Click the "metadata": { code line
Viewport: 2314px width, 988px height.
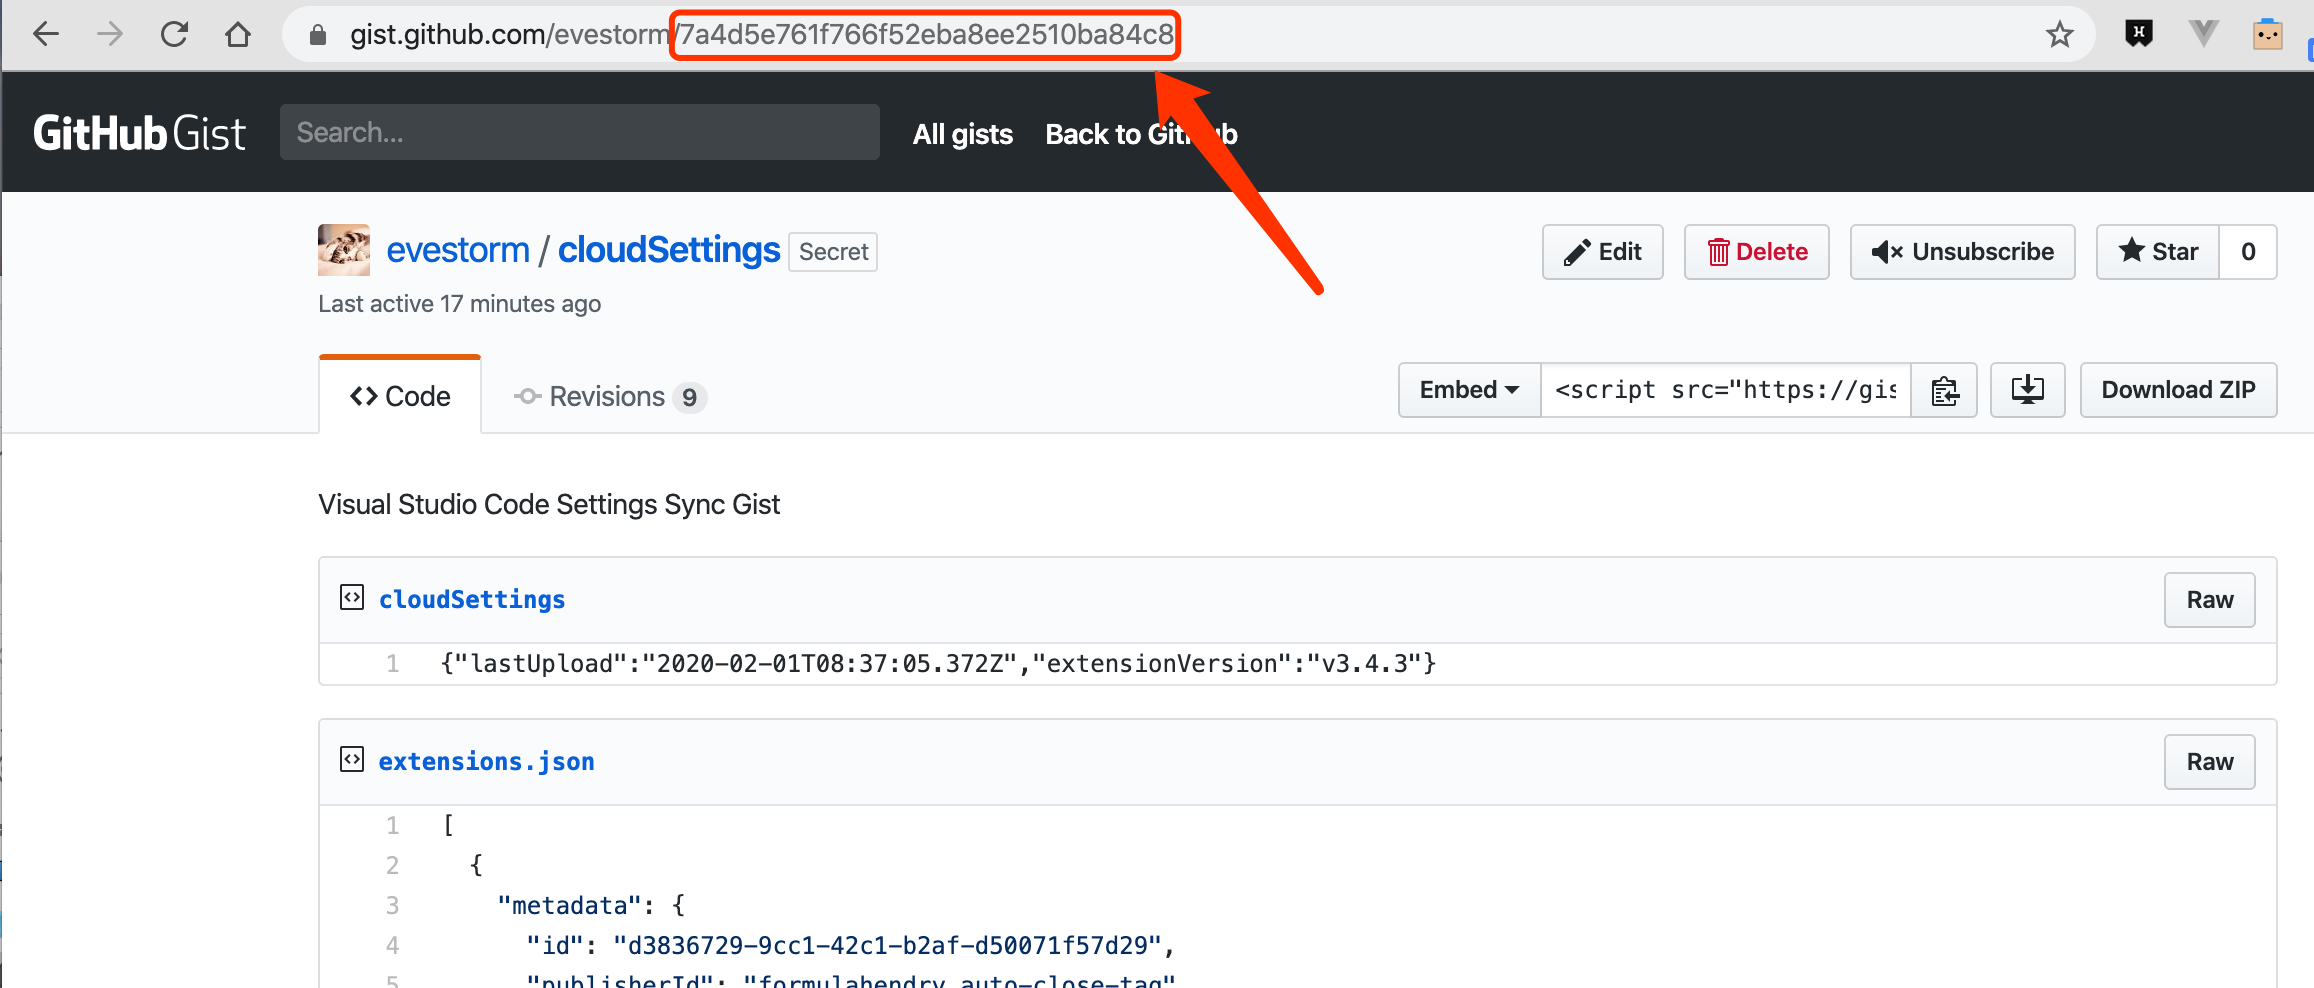tap(591, 906)
